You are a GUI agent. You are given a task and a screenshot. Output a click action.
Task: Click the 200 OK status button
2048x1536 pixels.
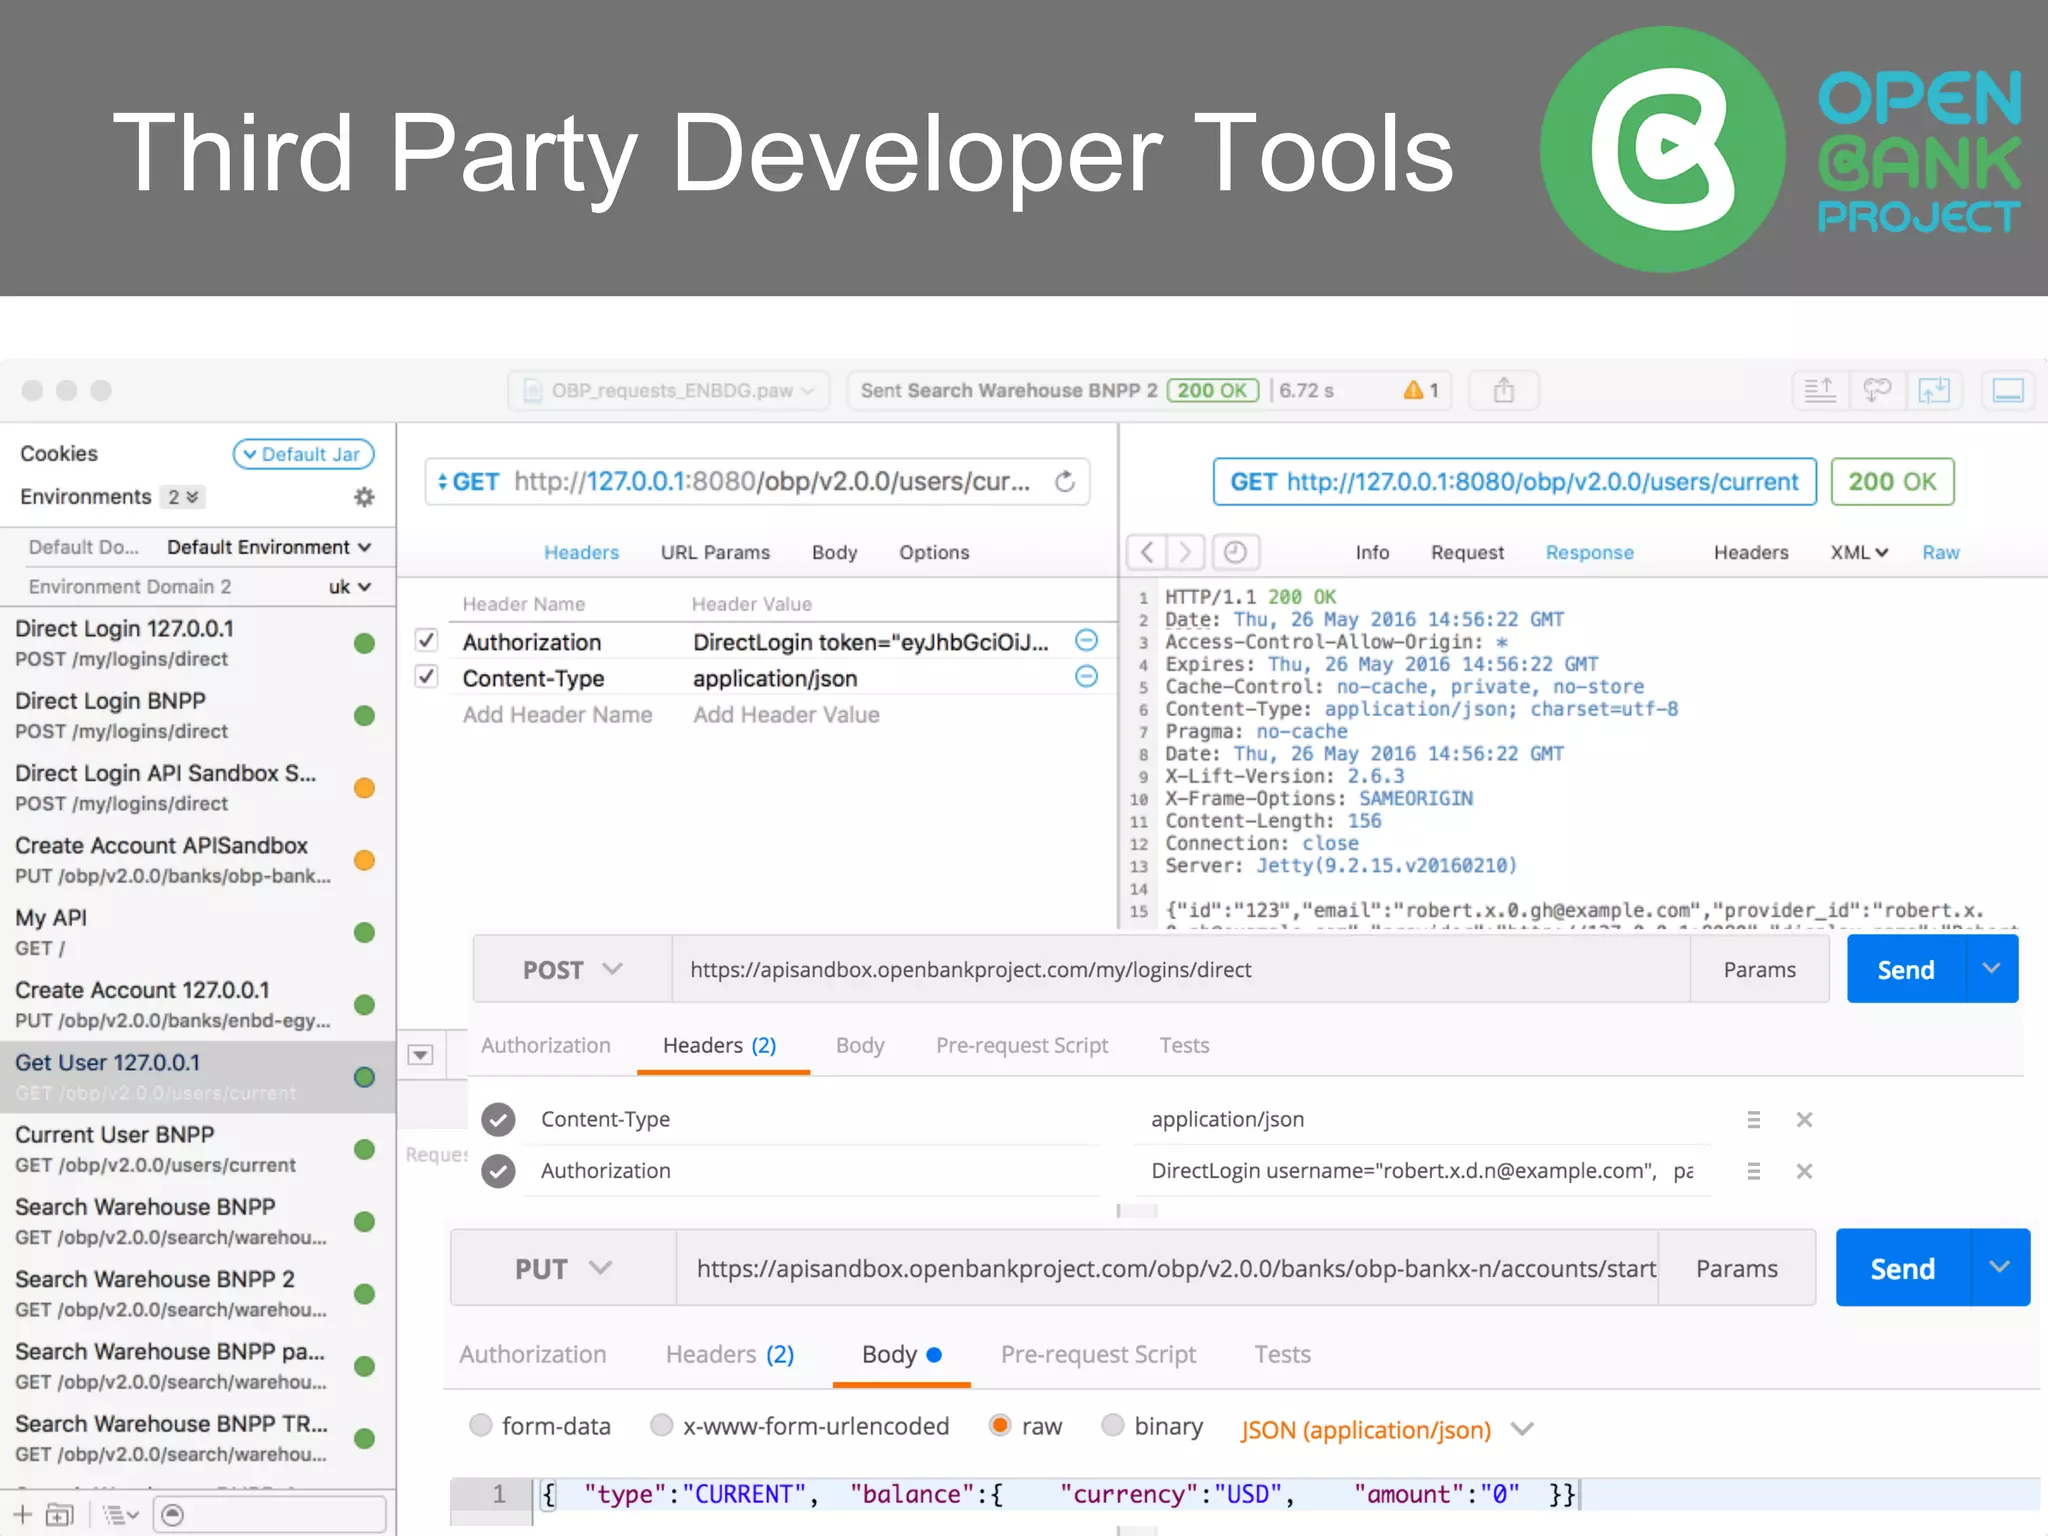(1892, 482)
